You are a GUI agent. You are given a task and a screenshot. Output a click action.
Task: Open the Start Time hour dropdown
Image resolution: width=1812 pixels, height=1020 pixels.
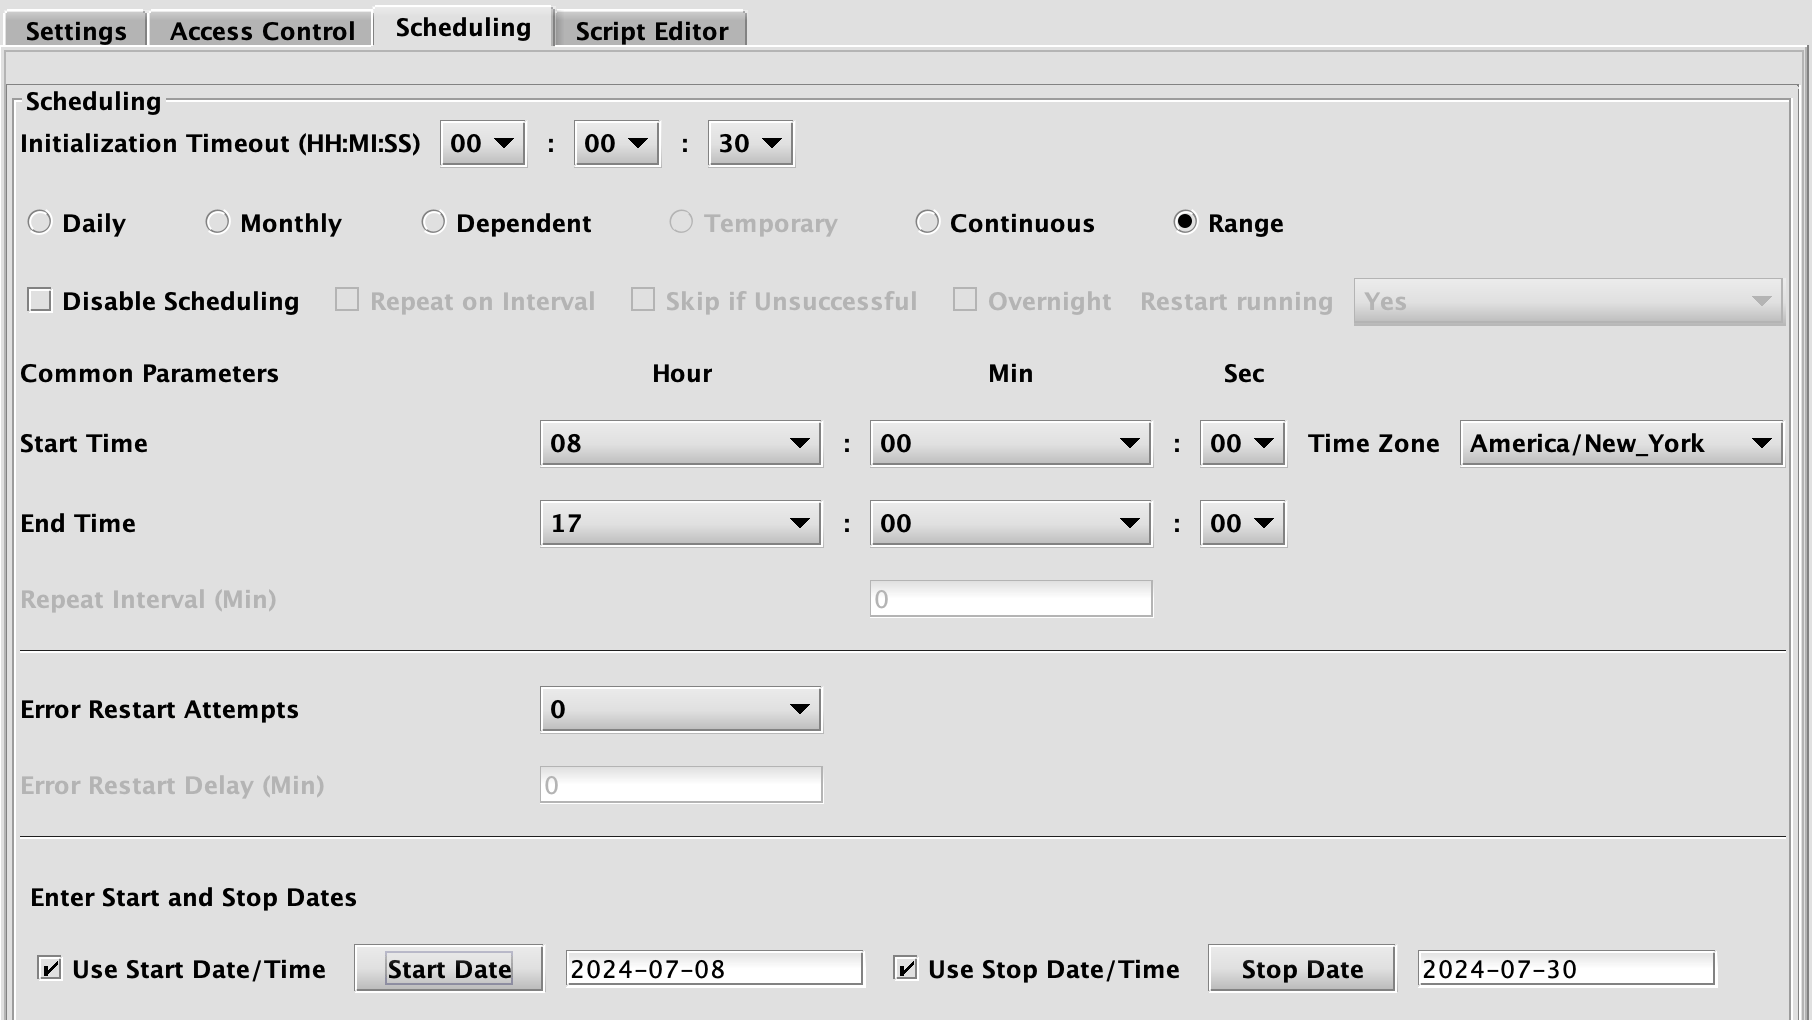(x=680, y=443)
